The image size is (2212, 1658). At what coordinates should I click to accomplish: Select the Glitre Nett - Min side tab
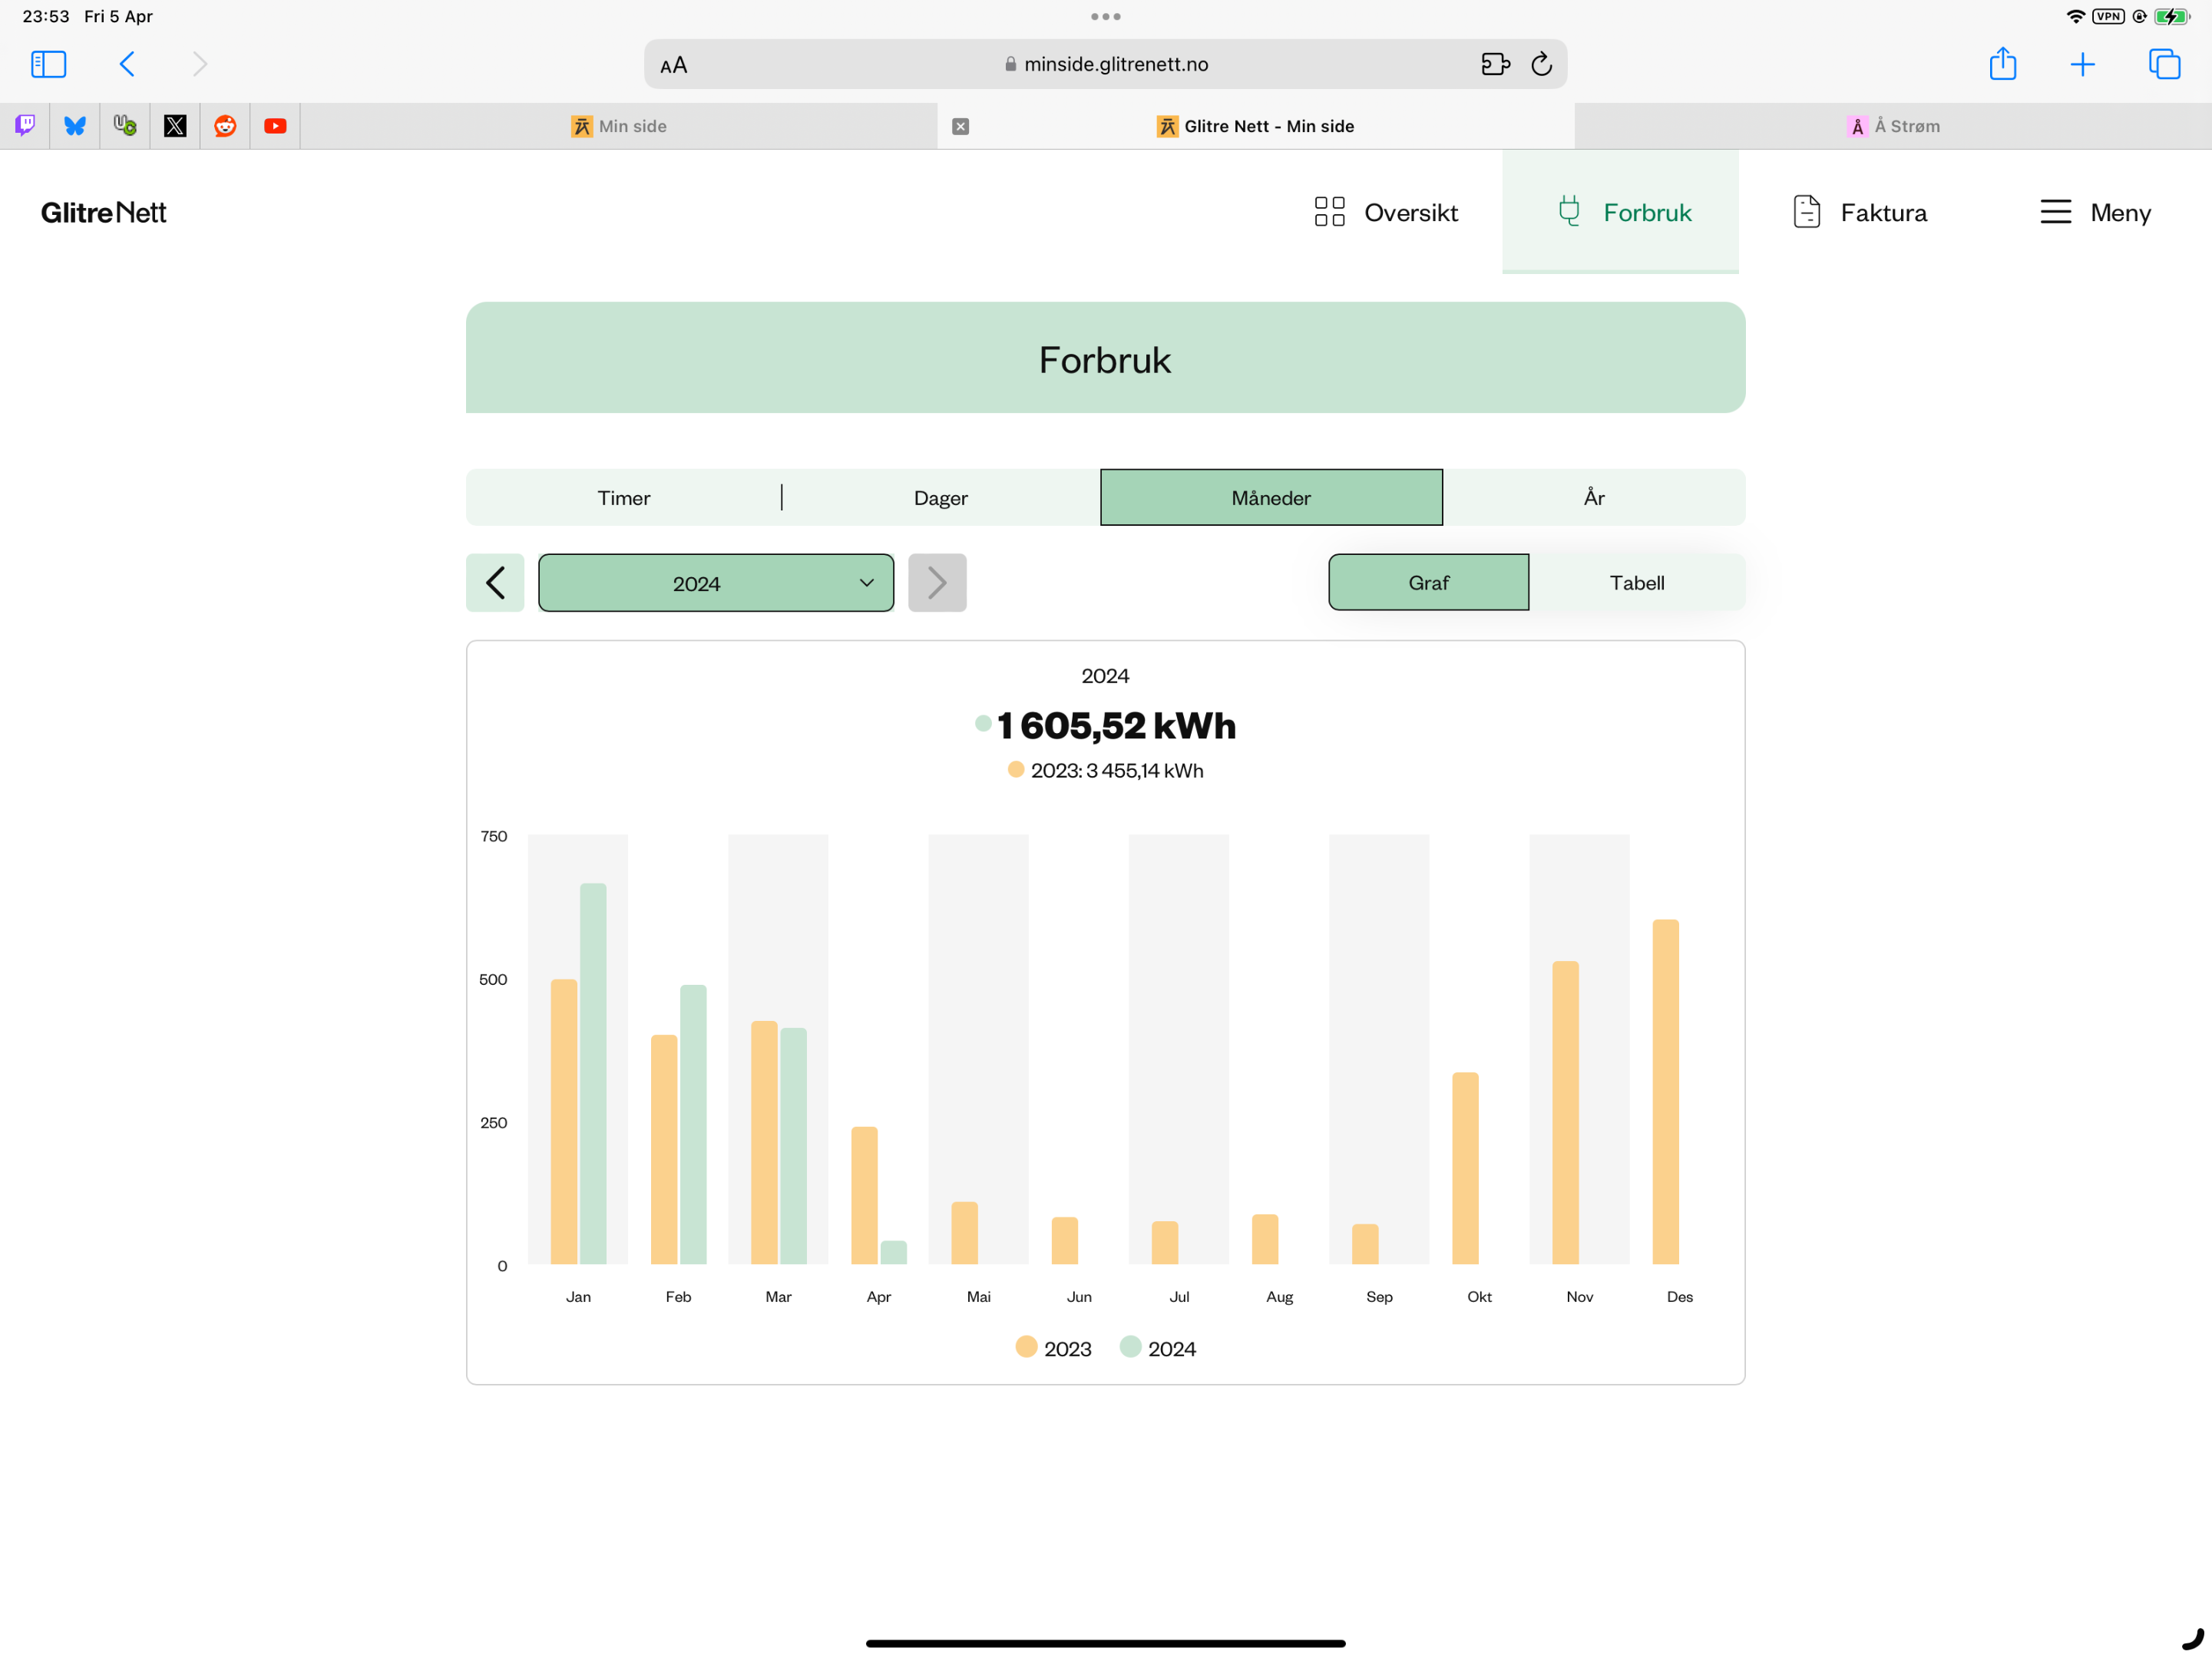(1256, 126)
